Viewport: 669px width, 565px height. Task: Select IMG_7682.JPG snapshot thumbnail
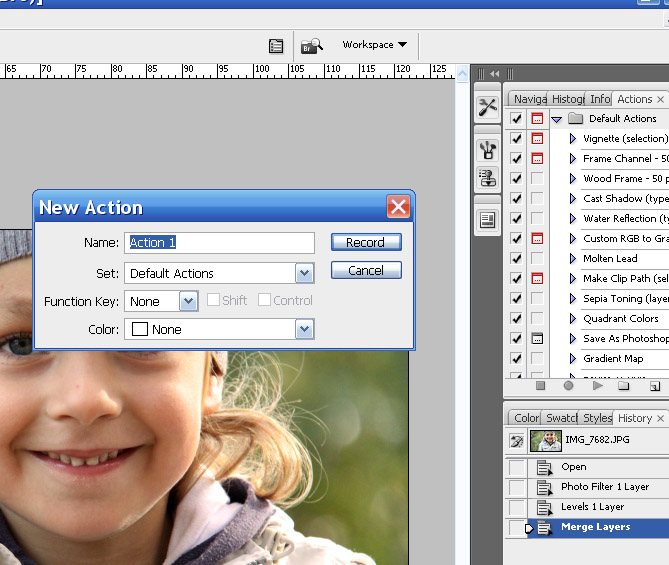[545, 440]
